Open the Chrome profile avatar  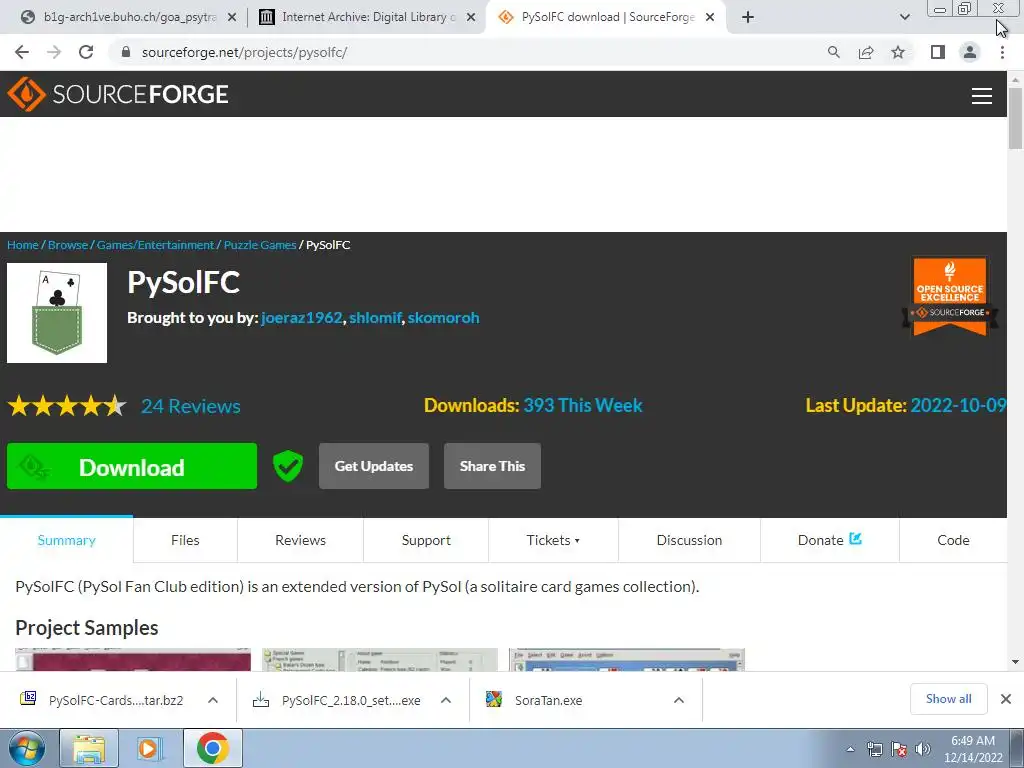[970, 52]
